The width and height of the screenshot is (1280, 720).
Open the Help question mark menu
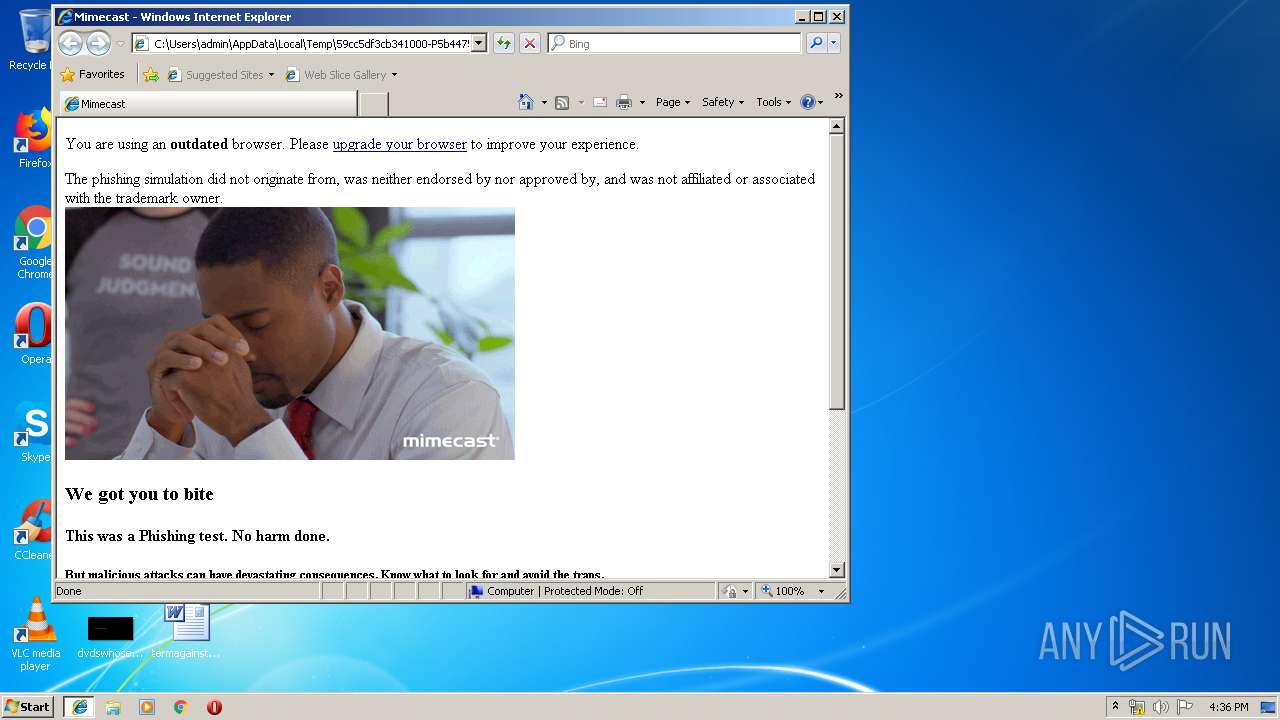click(x=811, y=102)
